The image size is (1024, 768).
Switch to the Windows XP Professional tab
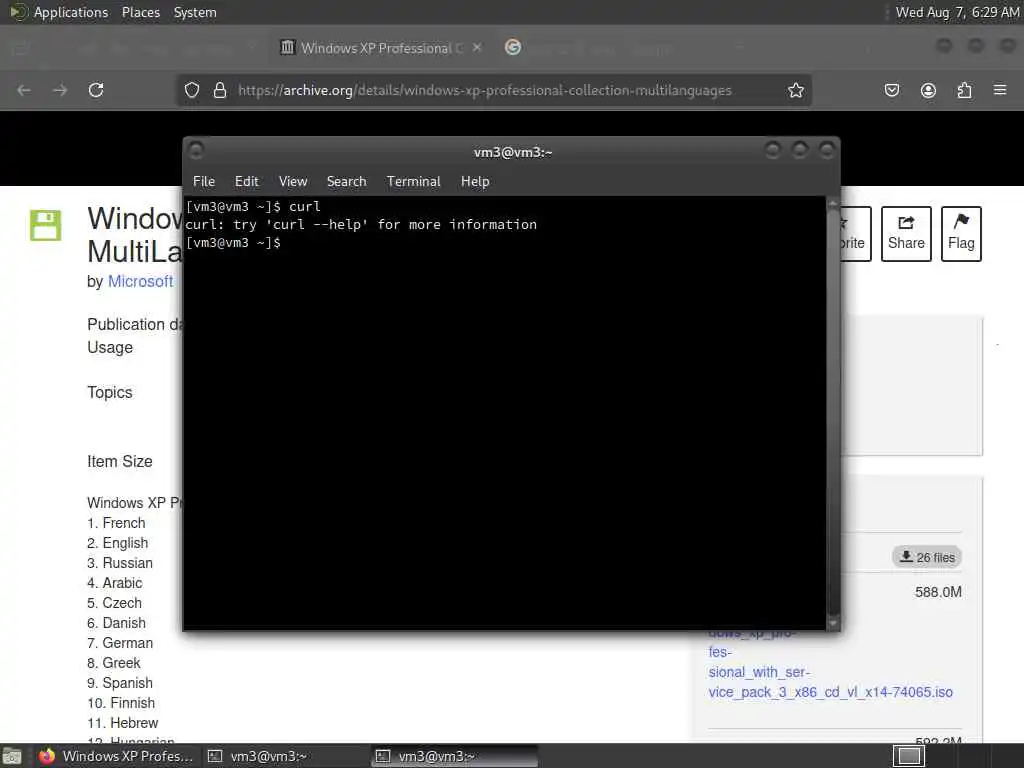click(381, 48)
